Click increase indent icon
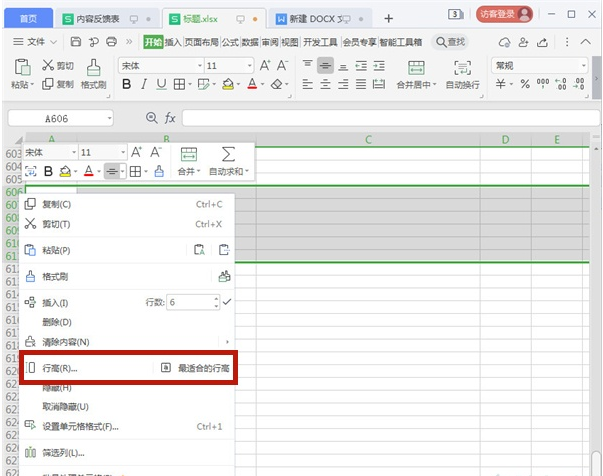This screenshot has width=603, height=476. (379, 66)
